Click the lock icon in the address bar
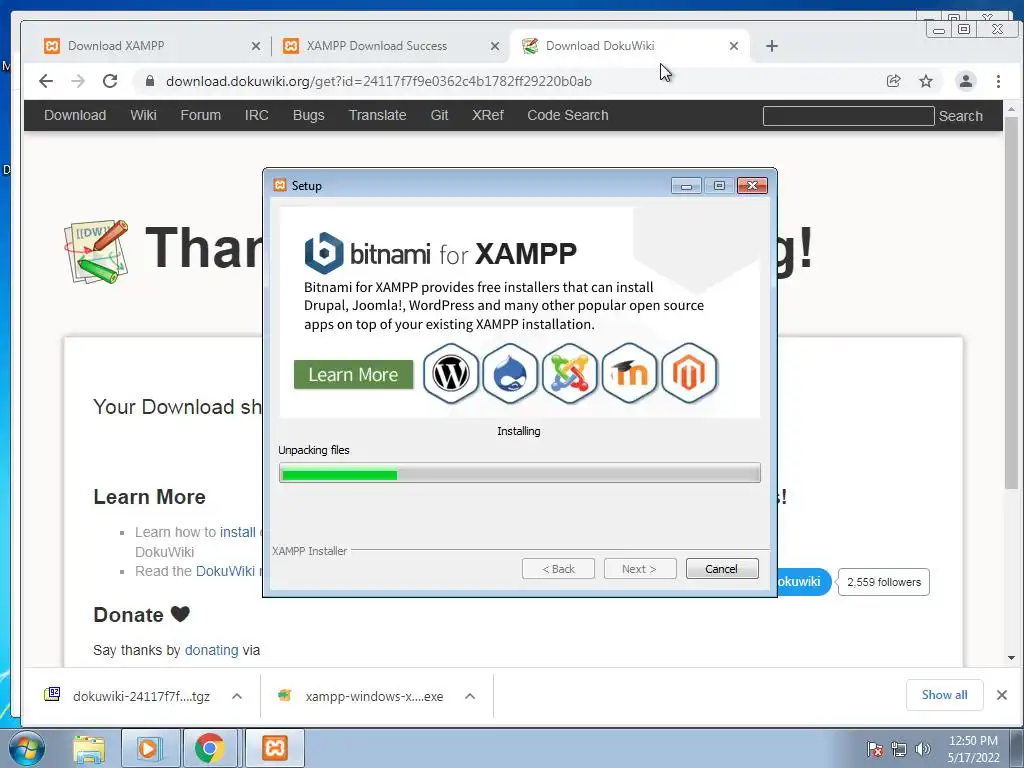Image resolution: width=1024 pixels, height=768 pixels. pos(150,81)
